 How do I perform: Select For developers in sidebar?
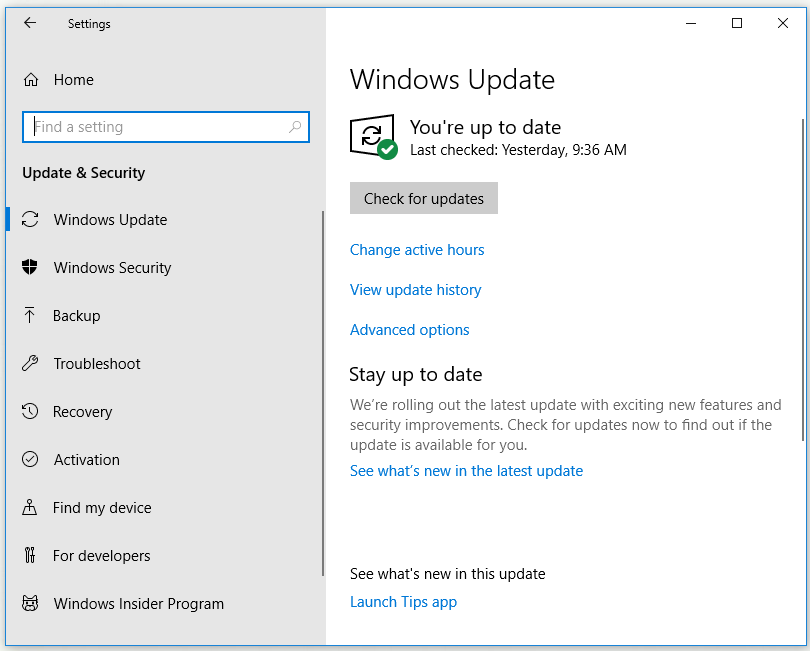(101, 556)
